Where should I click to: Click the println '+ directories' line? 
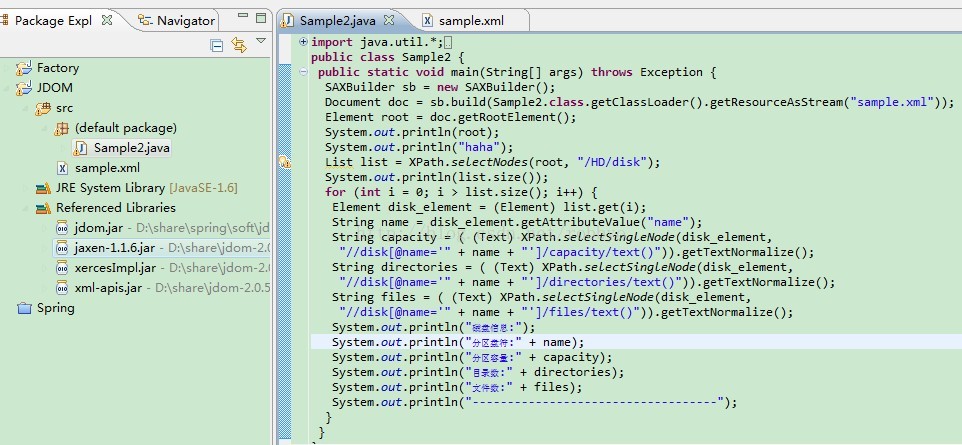478,372
